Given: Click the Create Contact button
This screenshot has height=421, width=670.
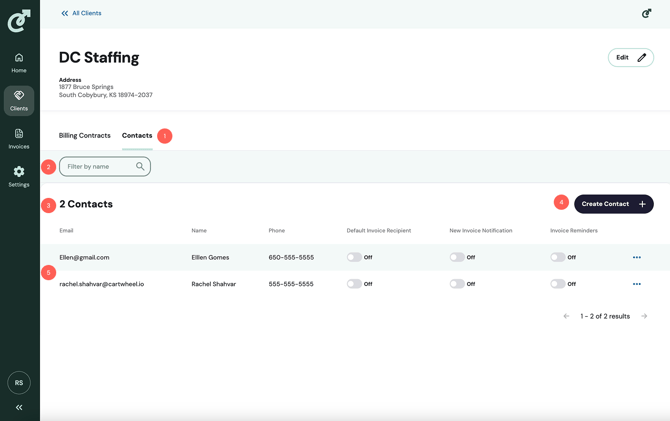Looking at the screenshot, I should click(x=613, y=204).
